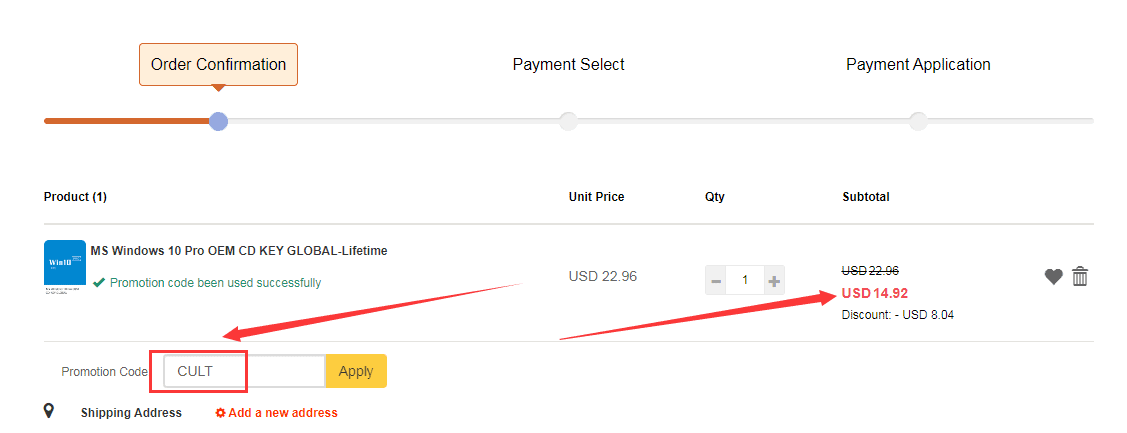This screenshot has height=433, width=1127.
Task: Click the blue Order Confirmation progress dot
Action: click(219, 121)
